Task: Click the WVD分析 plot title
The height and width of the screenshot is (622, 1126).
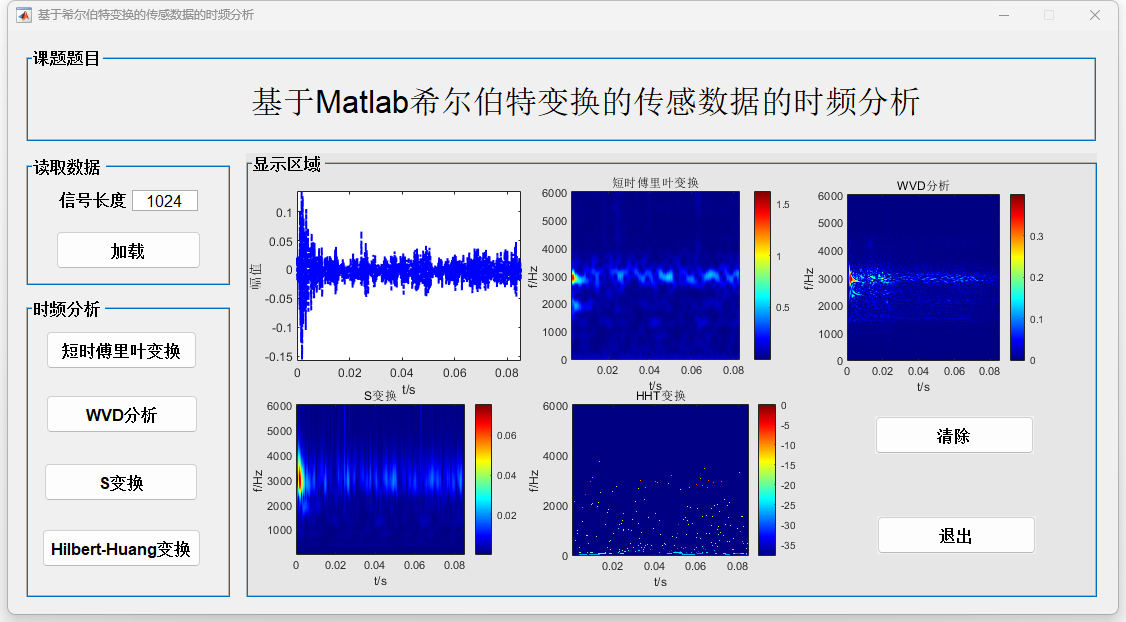Action: click(x=923, y=185)
